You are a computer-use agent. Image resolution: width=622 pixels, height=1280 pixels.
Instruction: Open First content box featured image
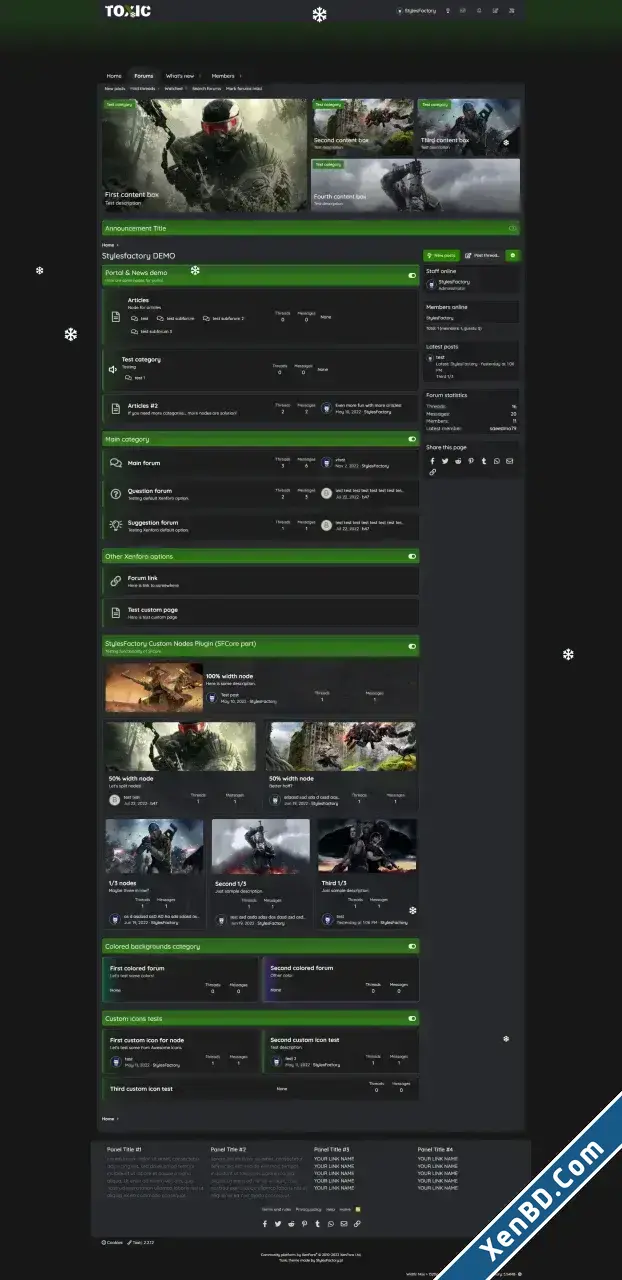tap(205, 155)
